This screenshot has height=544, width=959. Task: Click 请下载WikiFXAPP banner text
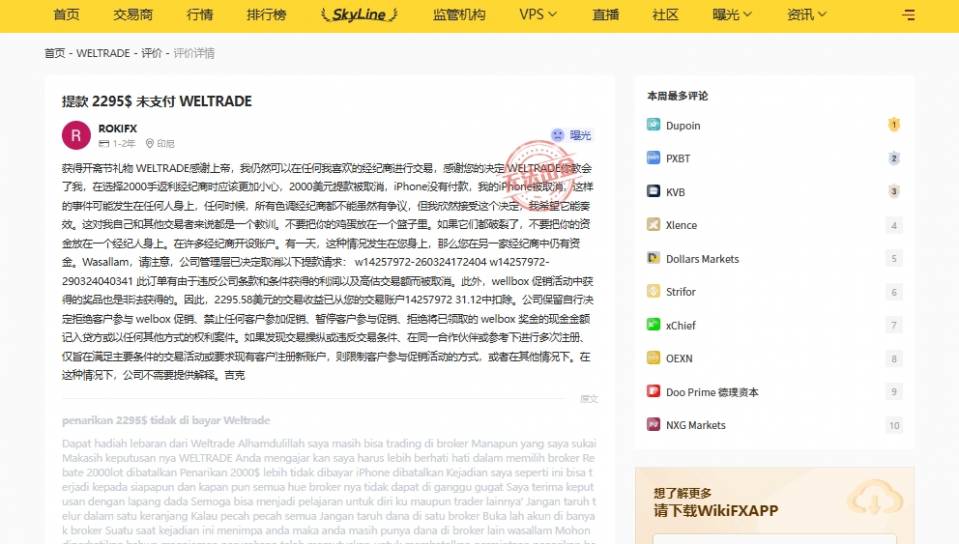coord(716,511)
